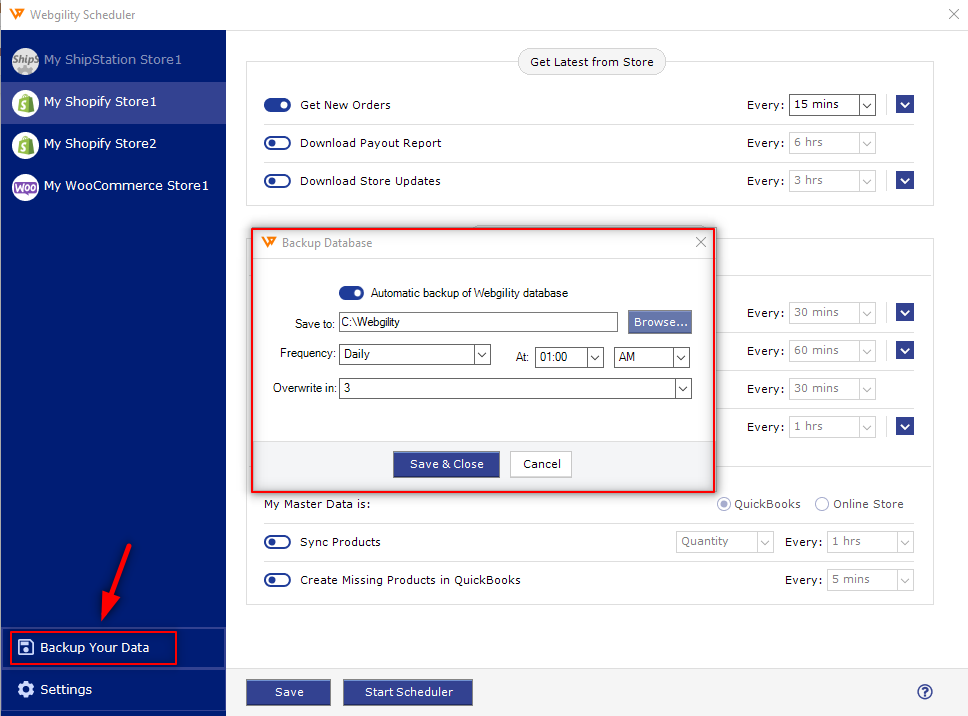
Task: Click Start Scheduler button
Action: [408, 692]
